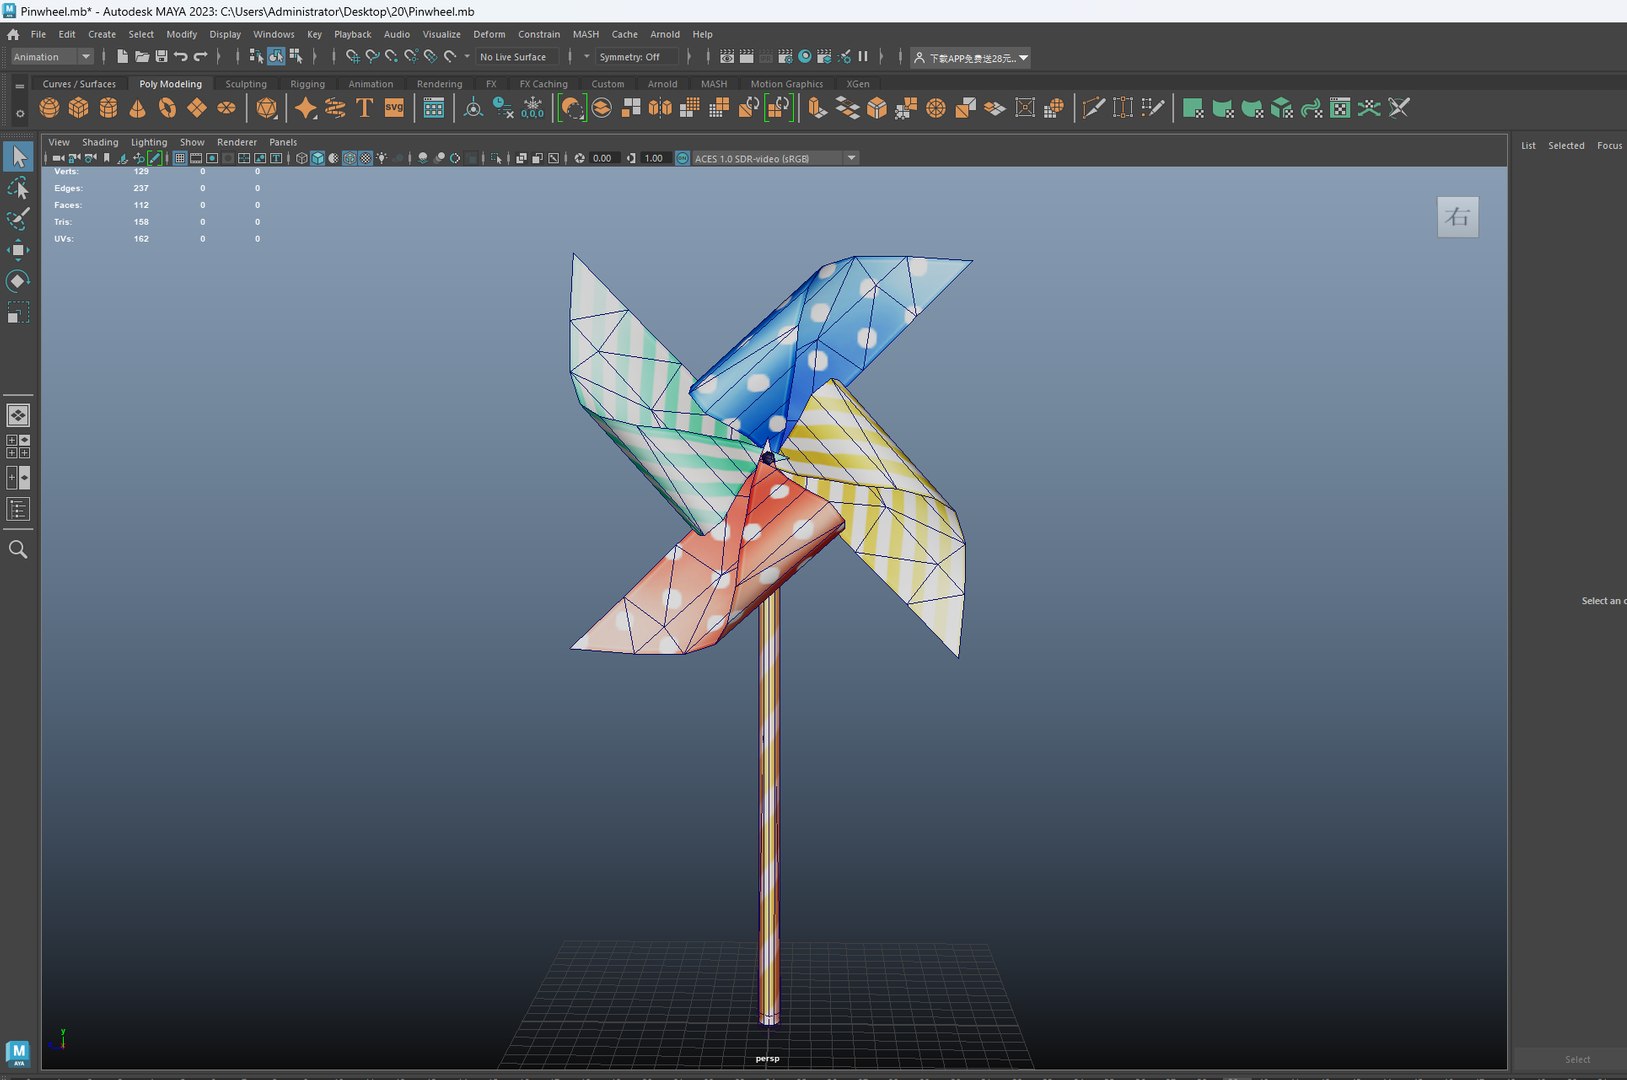Select the Move tool in Tool Box
Viewport: 1627px width, 1080px height.
tap(18, 250)
